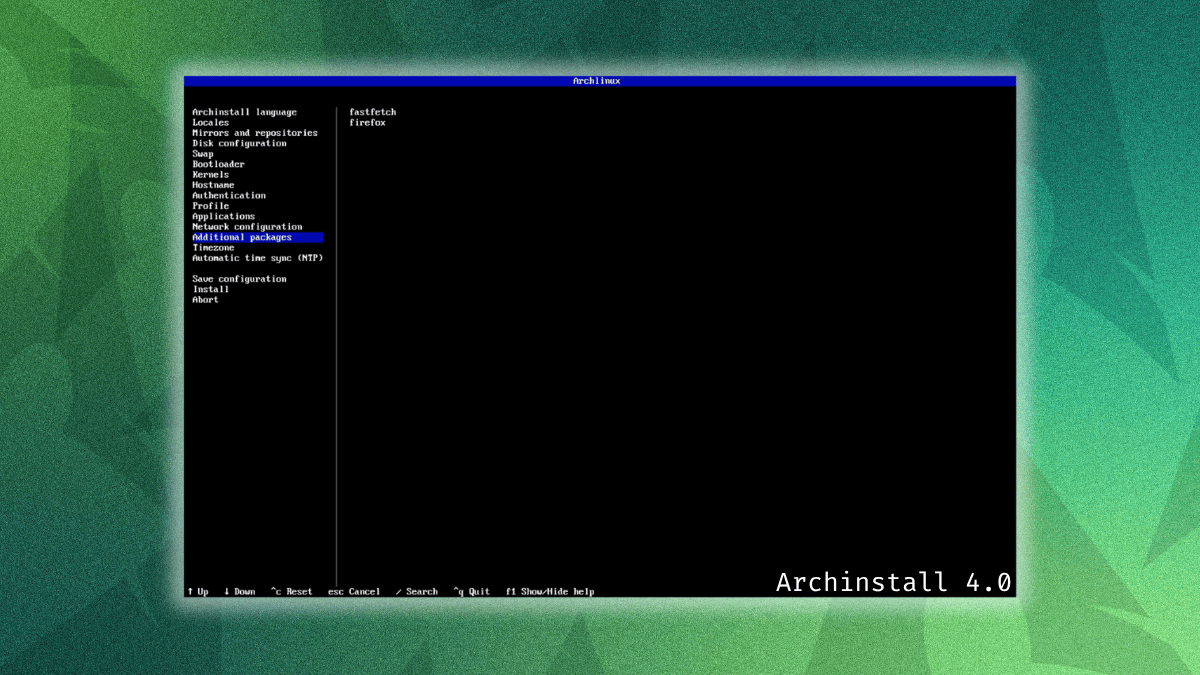
Task: Open the Profile configuration
Action: click(x=209, y=205)
